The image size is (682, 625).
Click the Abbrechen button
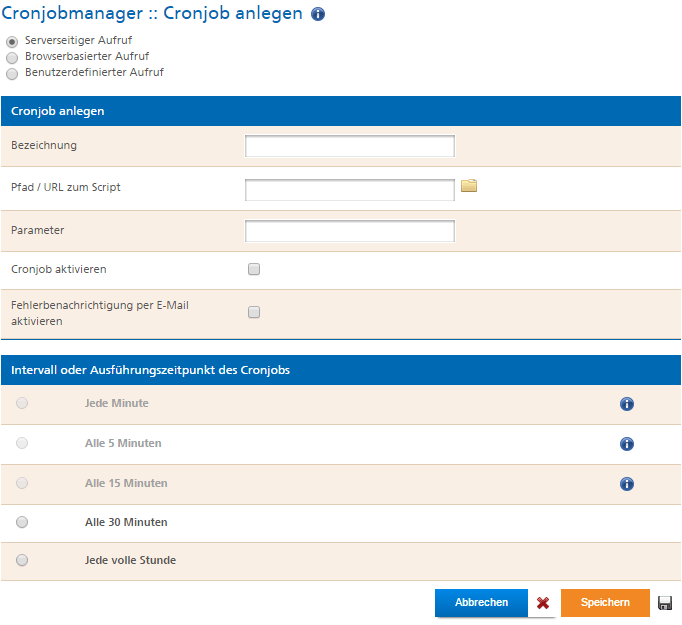(481, 603)
